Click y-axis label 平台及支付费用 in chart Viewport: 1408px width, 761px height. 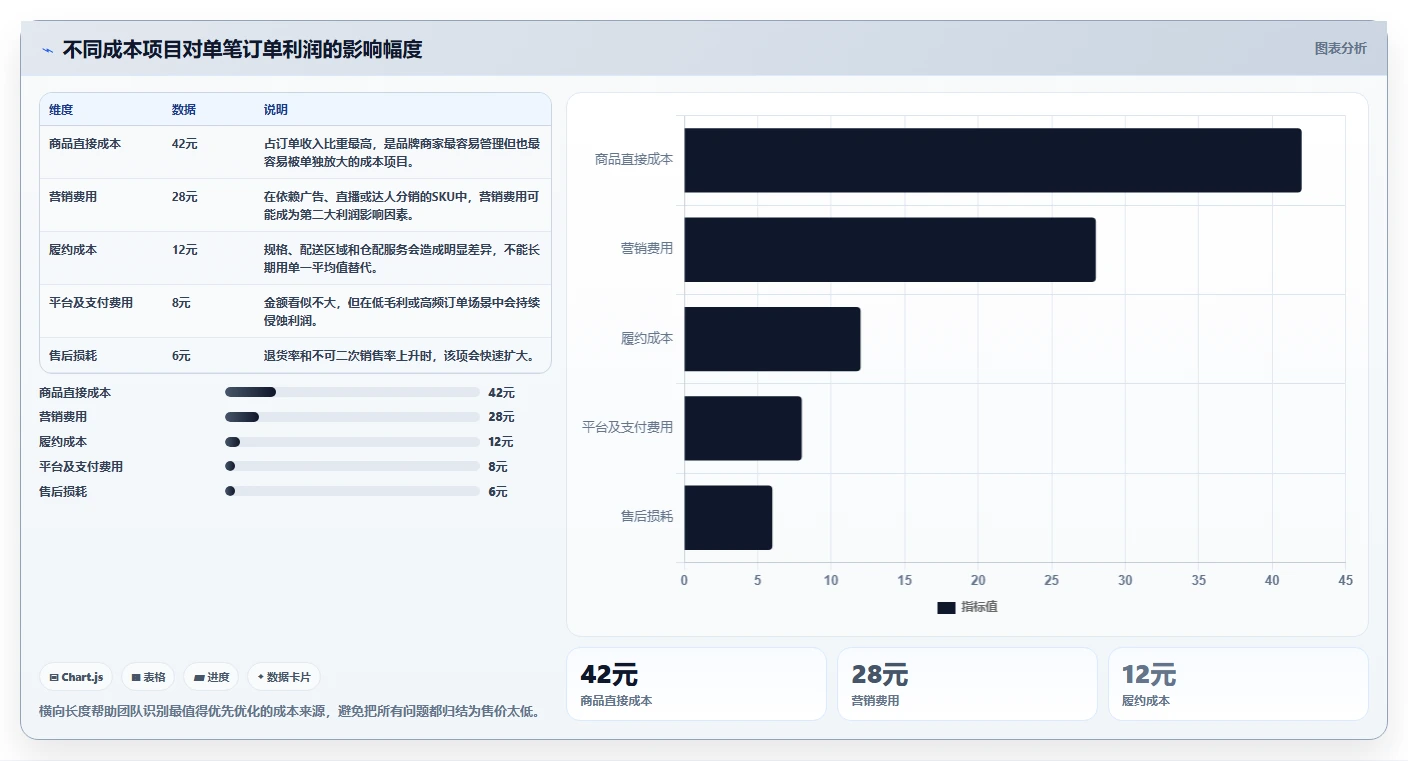click(628, 428)
